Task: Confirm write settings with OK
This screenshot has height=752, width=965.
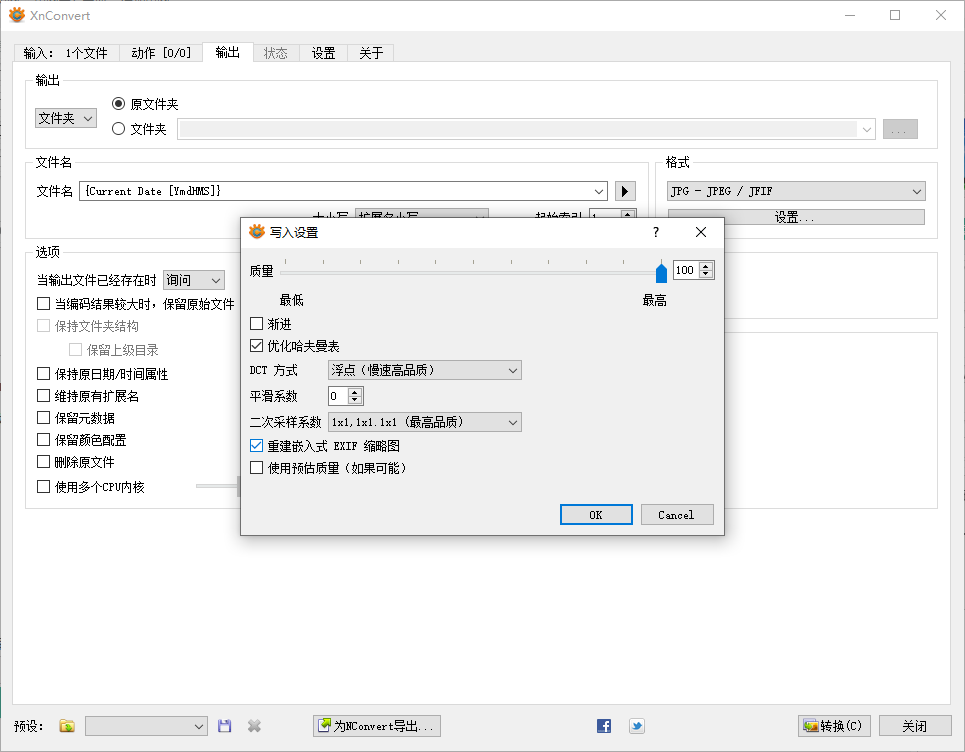Action: (x=596, y=514)
